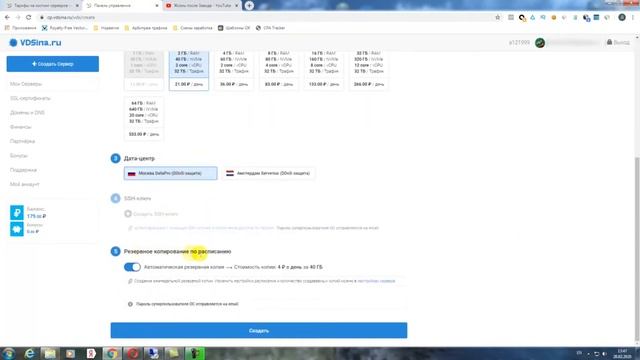This screenshot has width=640, height=360.
Task: Select the greyed-out 1 GB RAM plan
Action: coord(144,70)
